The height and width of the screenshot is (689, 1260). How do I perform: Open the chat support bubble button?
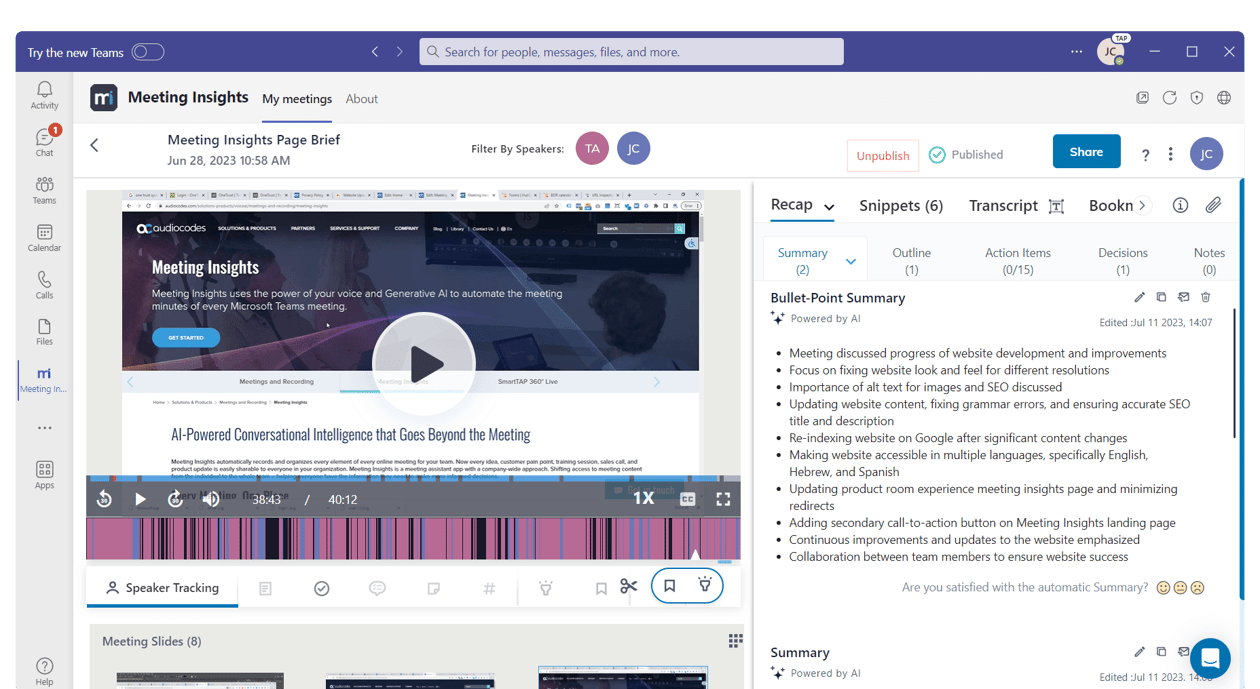point(1210,658)
